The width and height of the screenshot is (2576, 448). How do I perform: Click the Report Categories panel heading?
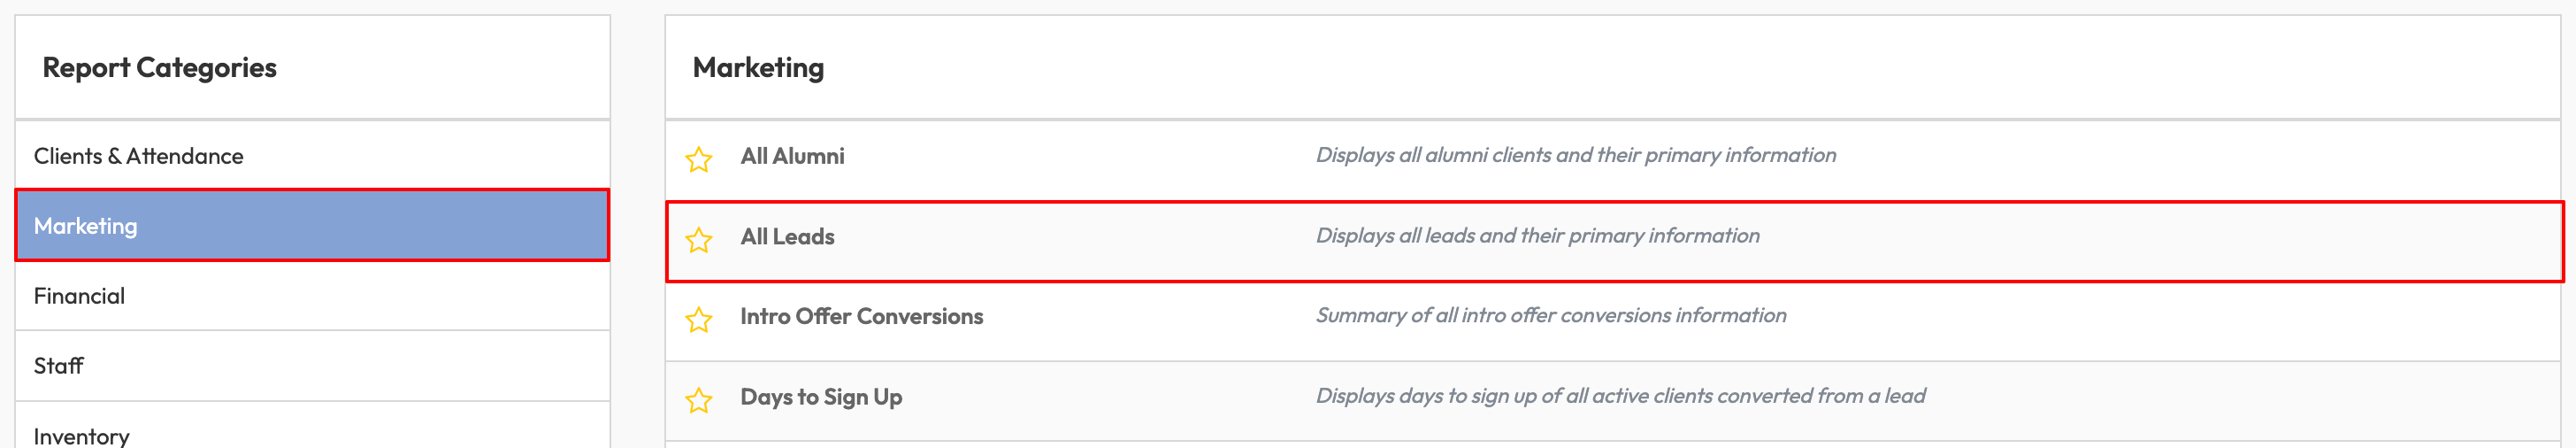159,68
